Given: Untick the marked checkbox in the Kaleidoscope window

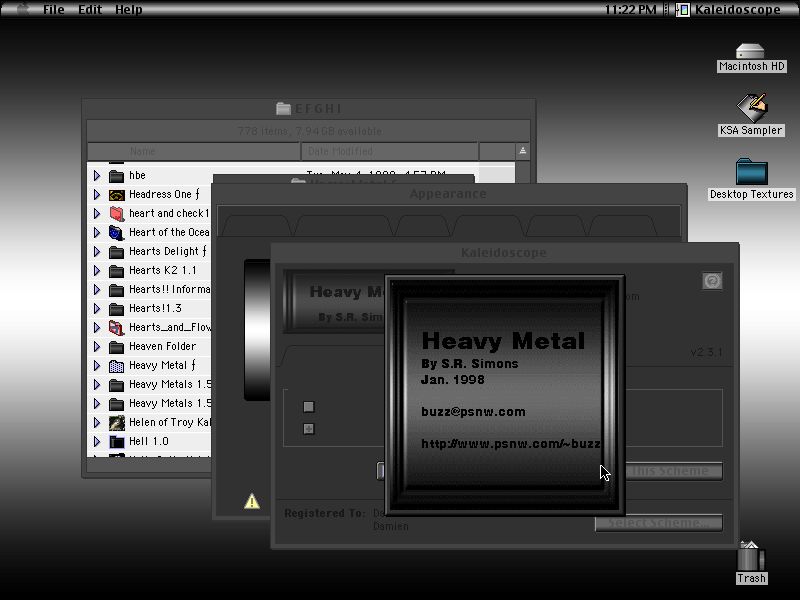Looking at the screenshot, I should (x=309, y=429).
